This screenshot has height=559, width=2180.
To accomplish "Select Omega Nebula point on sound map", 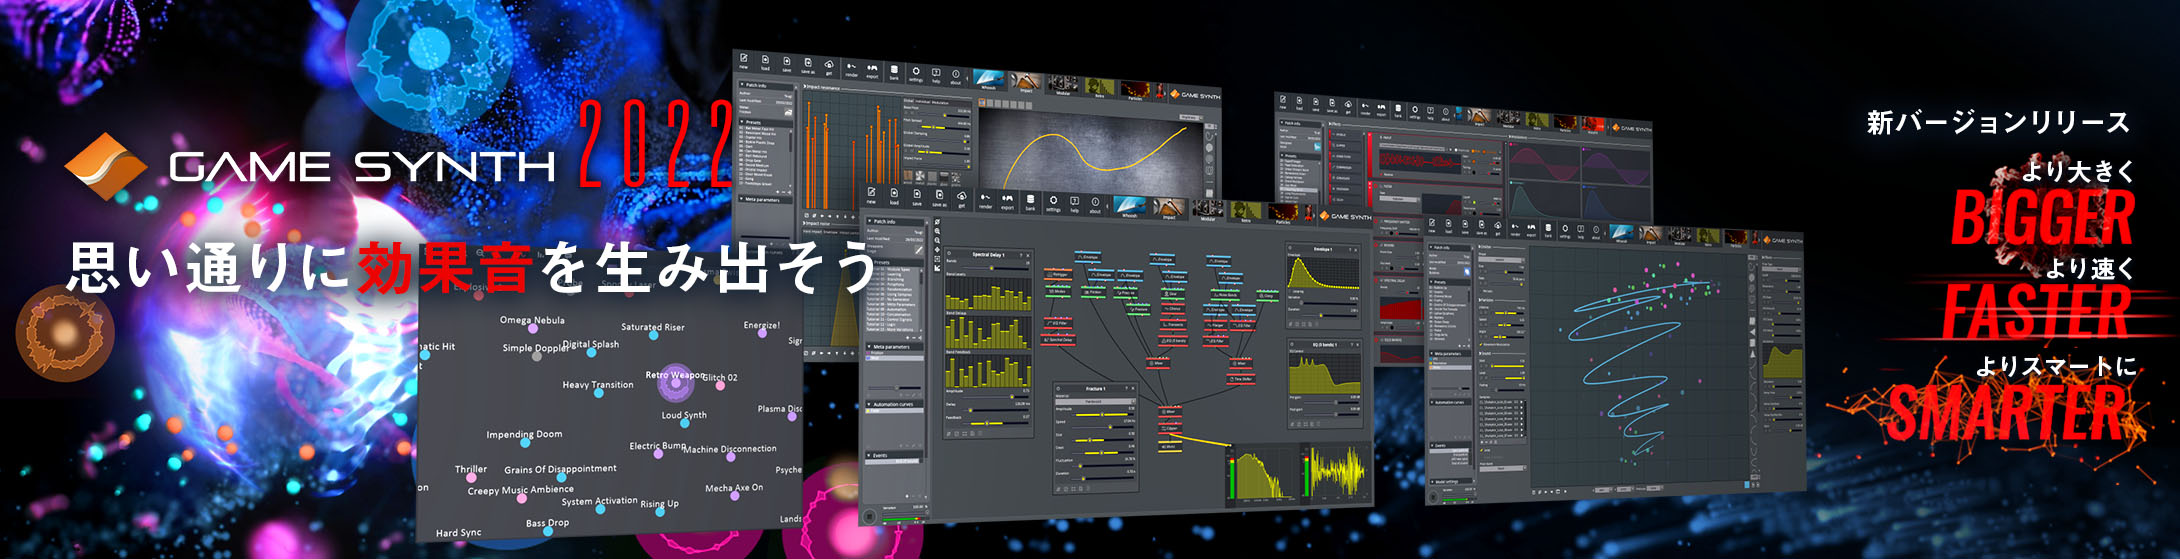I will click(533, 329).
